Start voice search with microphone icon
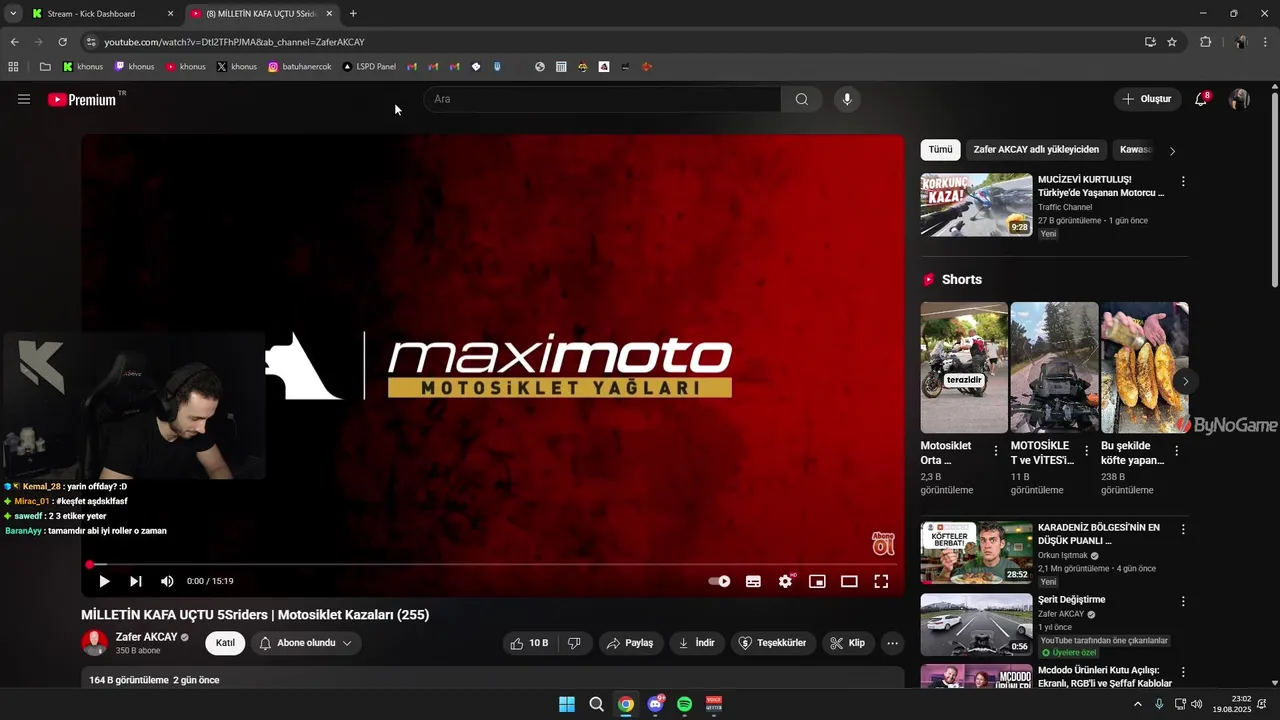The image size is (1280, 720). pos(847,99)
